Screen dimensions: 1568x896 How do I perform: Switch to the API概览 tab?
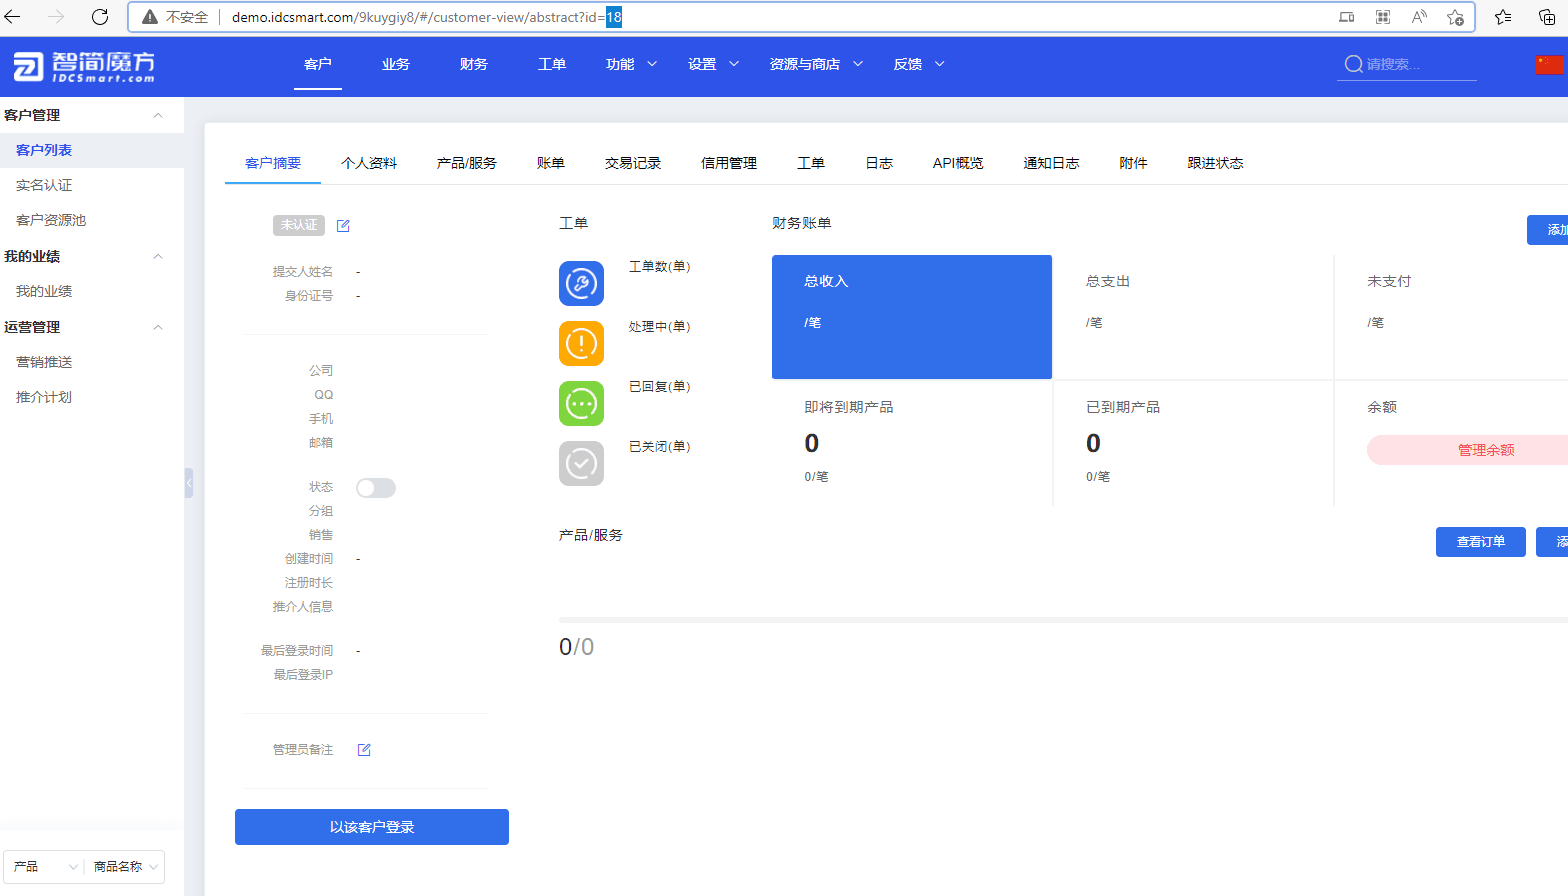click(958, 163)
